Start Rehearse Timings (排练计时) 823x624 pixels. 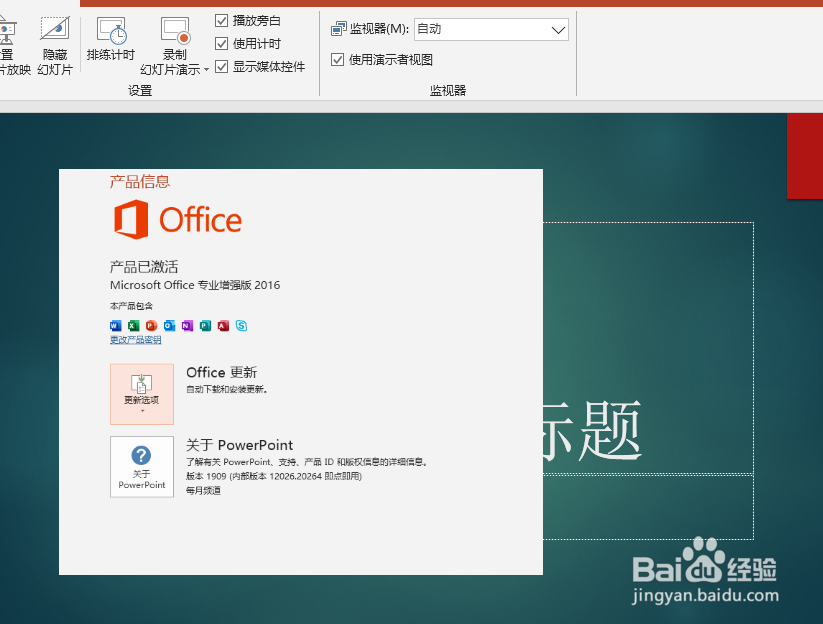coord(111,39)
